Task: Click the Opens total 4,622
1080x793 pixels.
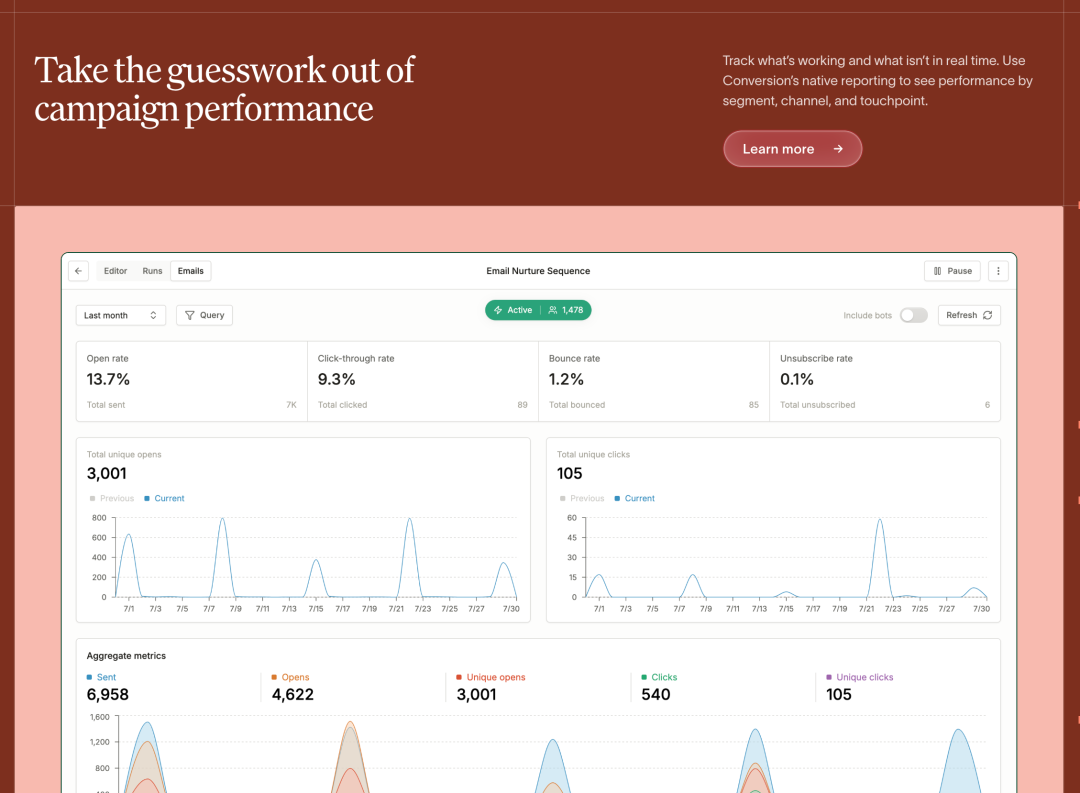Action: point(293,694)
